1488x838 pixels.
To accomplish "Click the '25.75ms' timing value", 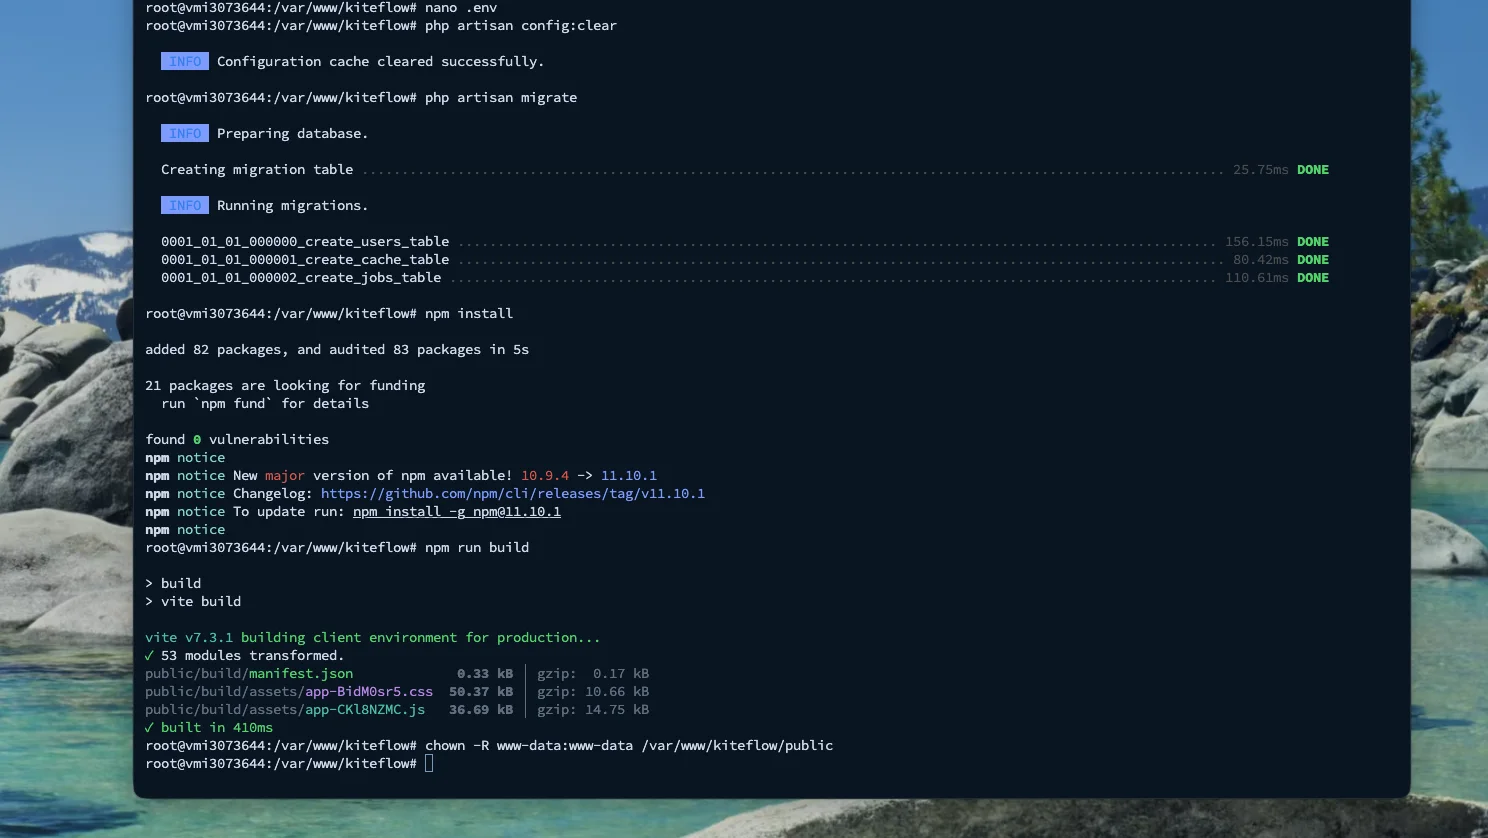I will click(1261, 169).
